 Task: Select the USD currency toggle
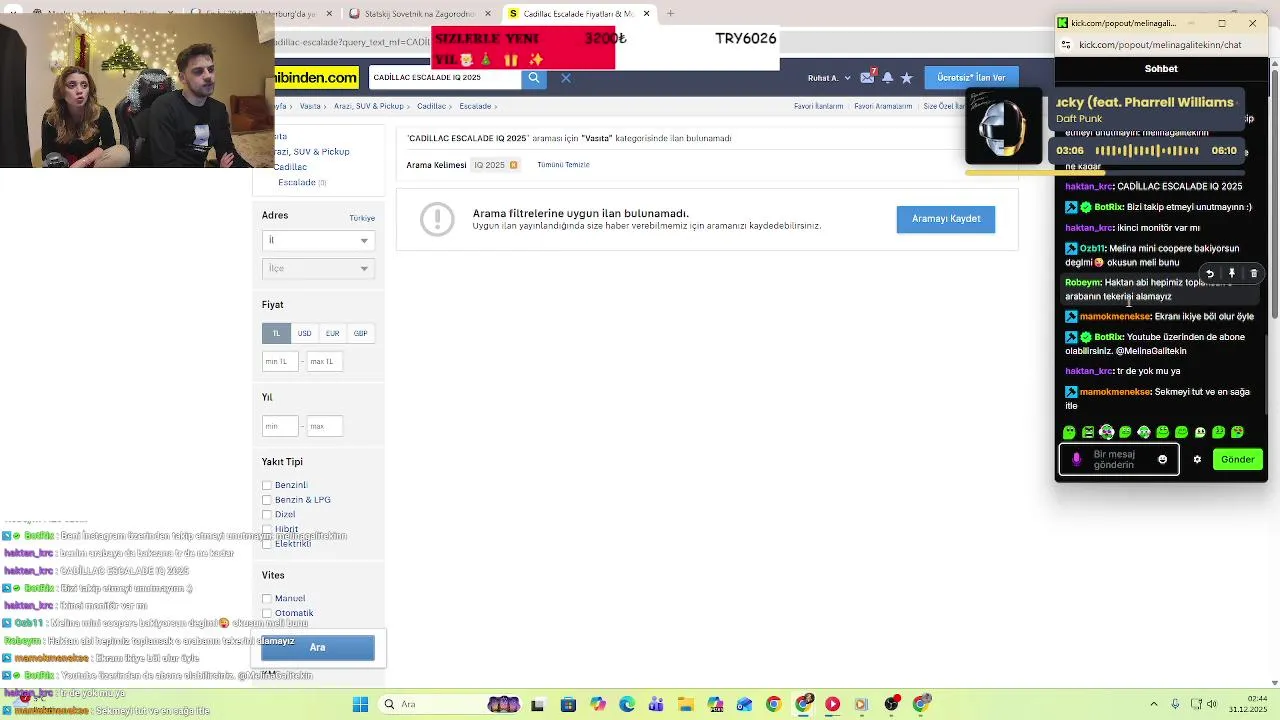click(x=304, y=333)
